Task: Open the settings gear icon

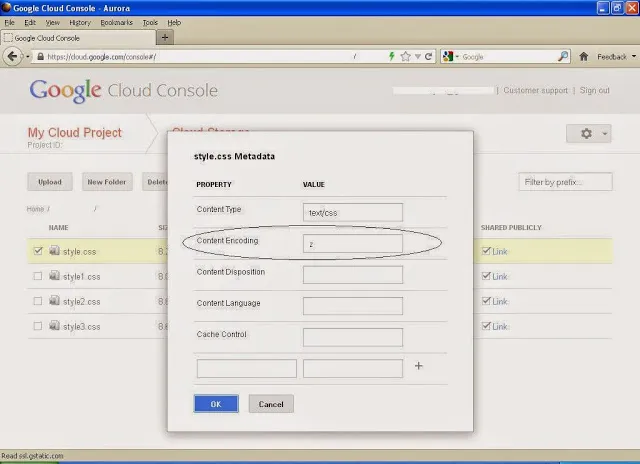Action: pyautogui.click(x=586, y=133)
